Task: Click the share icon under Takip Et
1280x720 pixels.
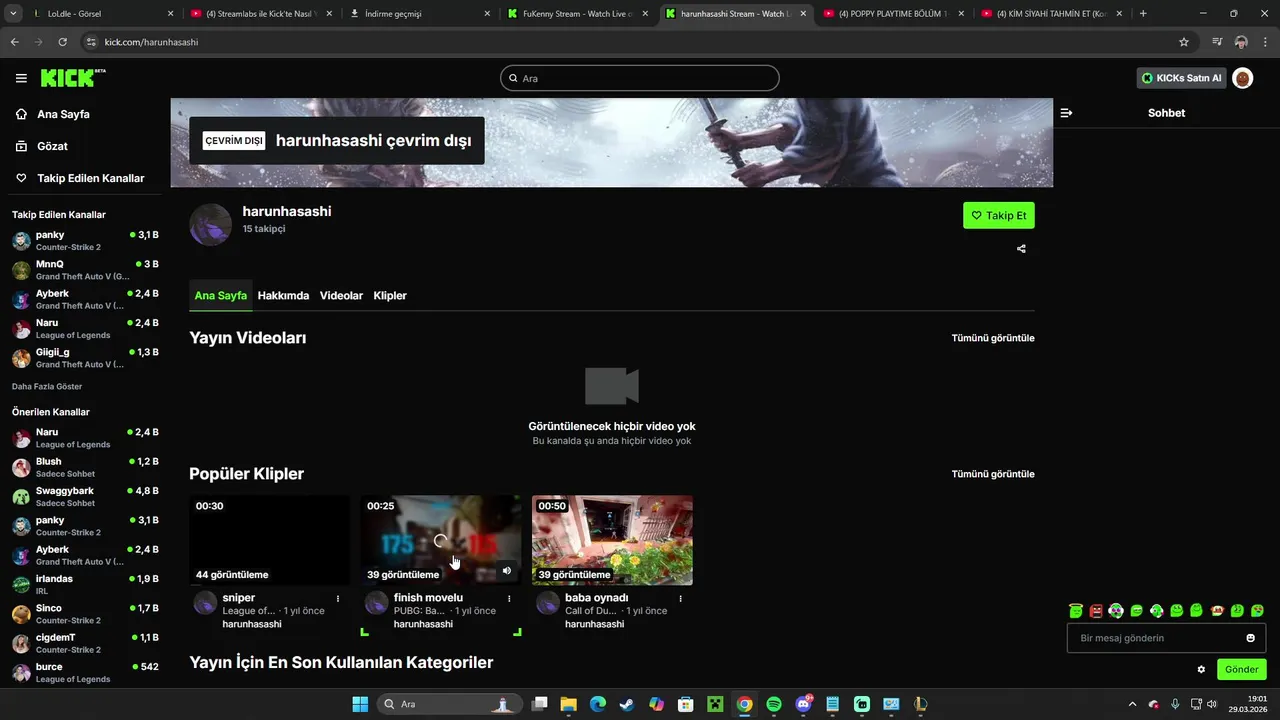Action: click(1021, 249)
